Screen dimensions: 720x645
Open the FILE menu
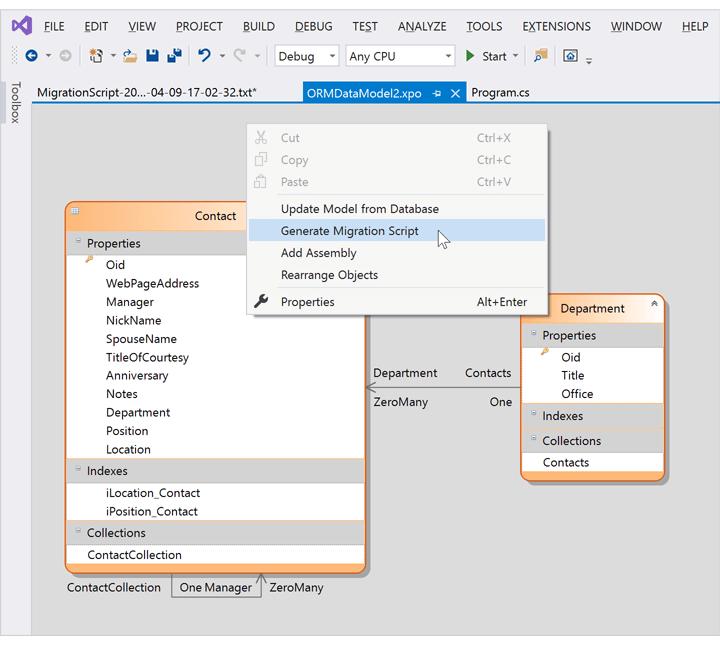[x=54, y=27]
